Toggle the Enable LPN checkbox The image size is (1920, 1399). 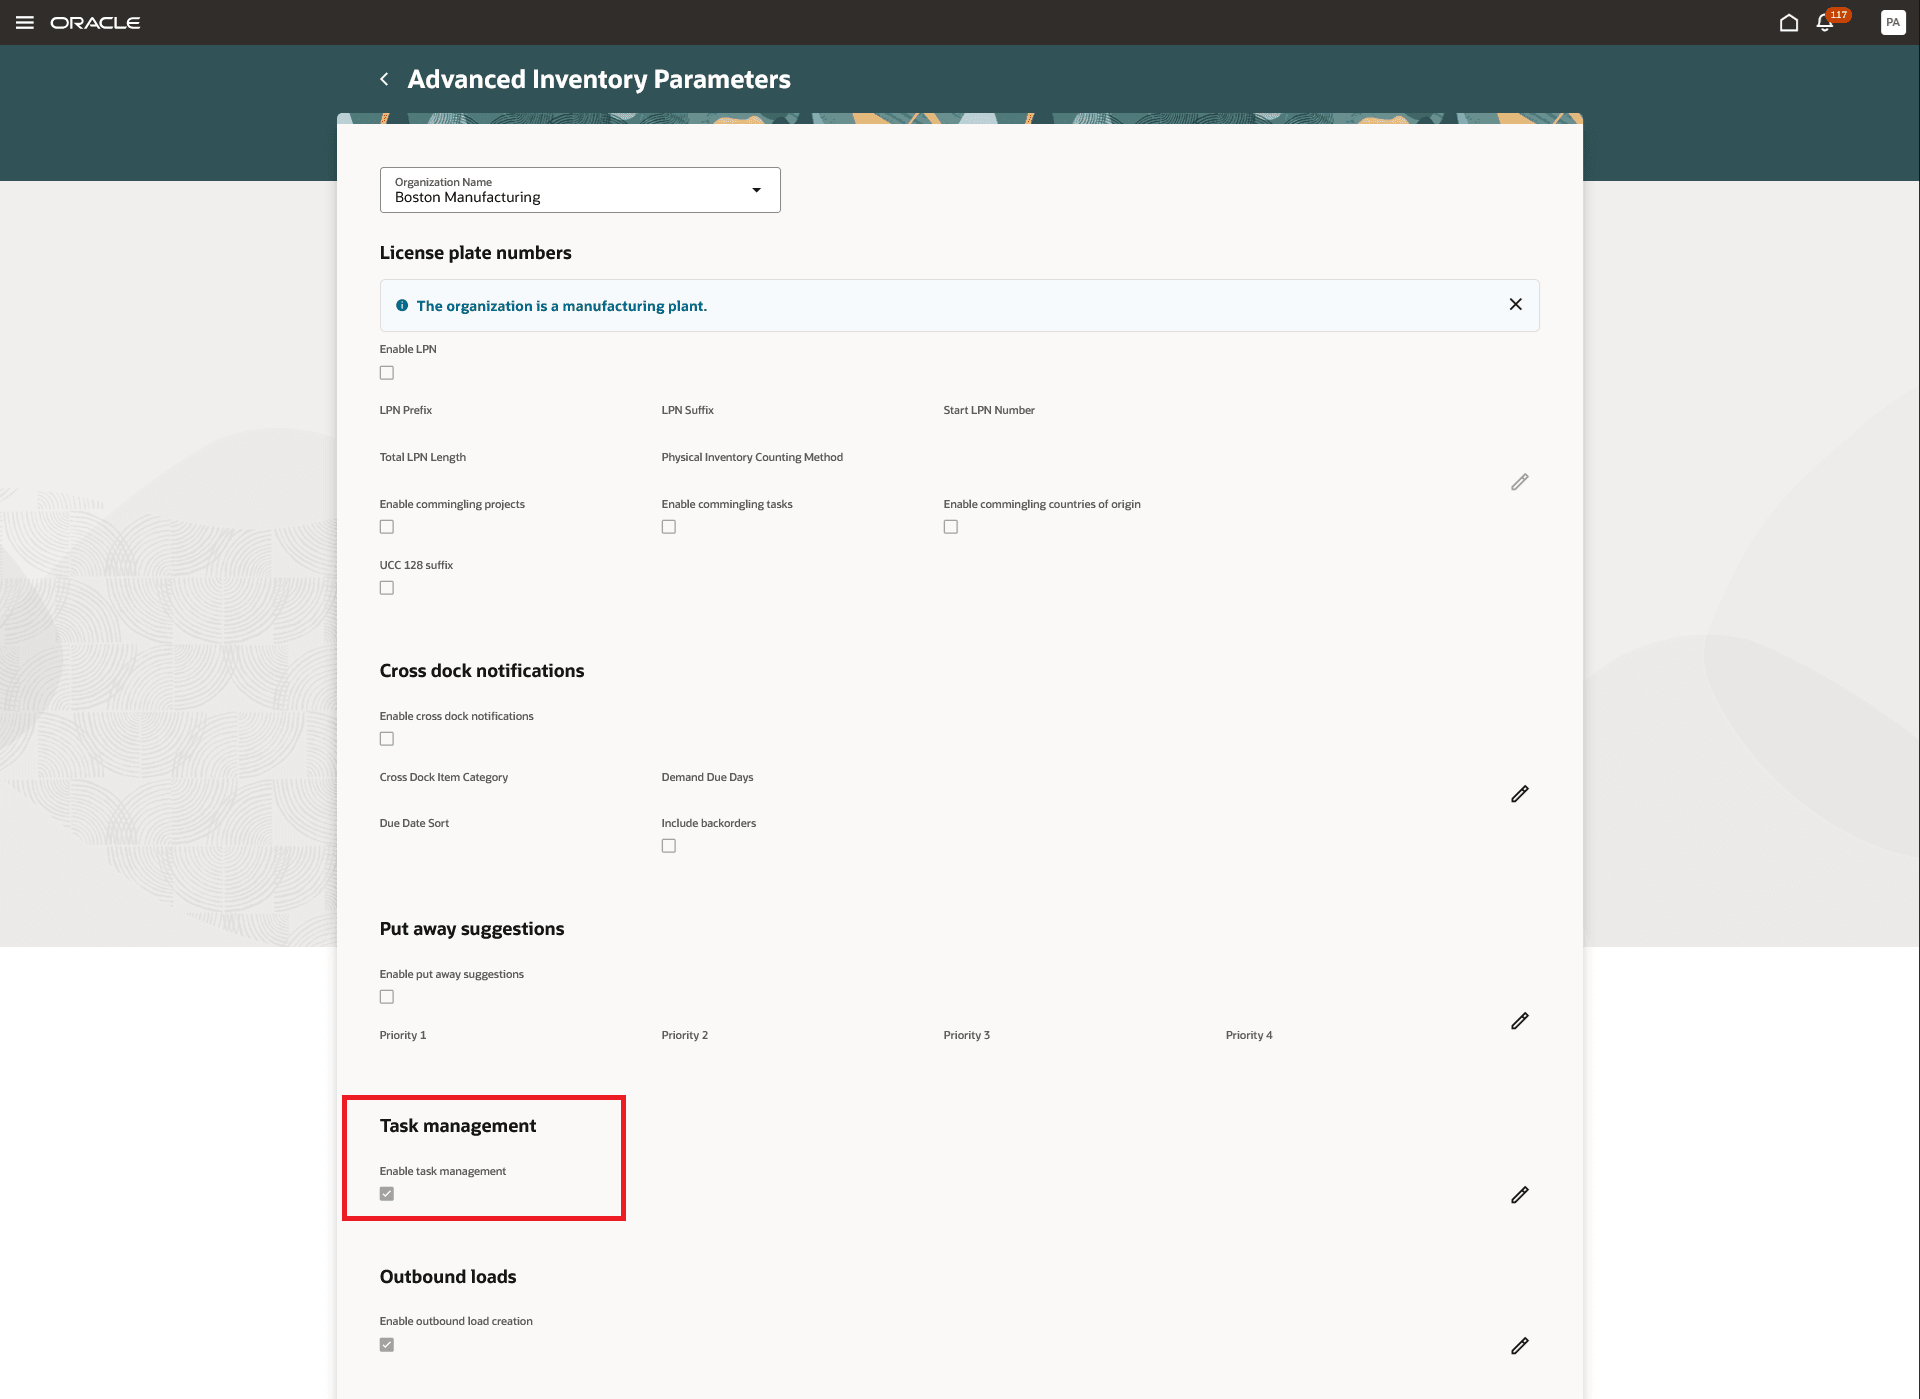pos(387,373)
